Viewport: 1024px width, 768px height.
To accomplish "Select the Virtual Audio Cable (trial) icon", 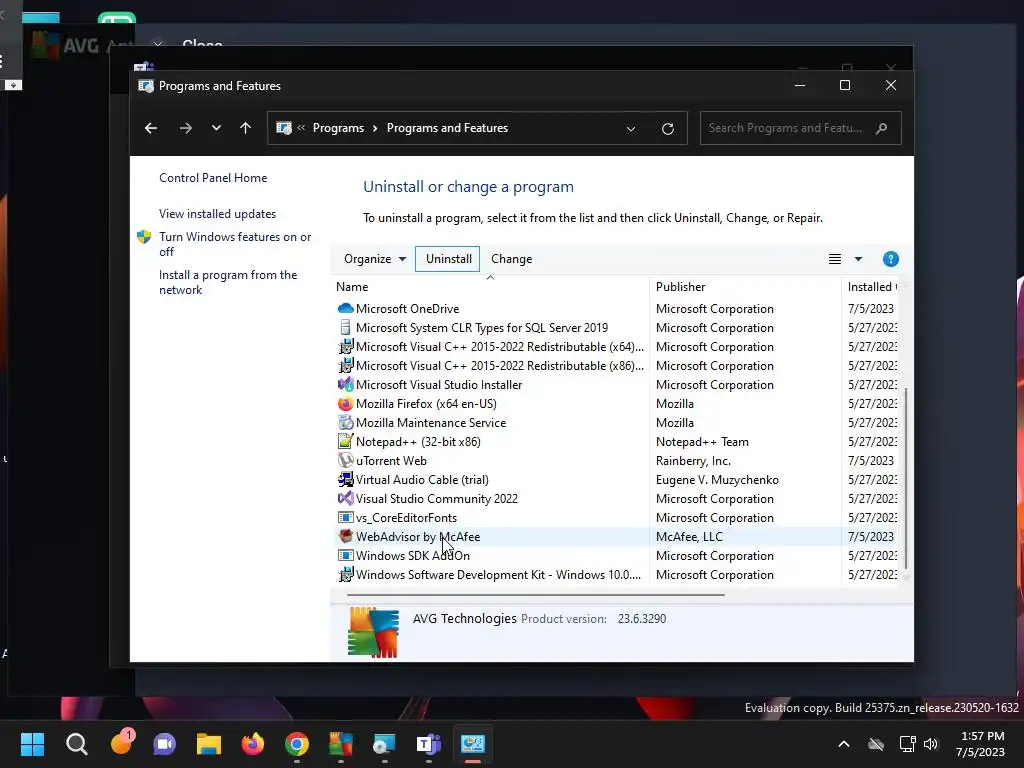I will [x=345, y=479].
